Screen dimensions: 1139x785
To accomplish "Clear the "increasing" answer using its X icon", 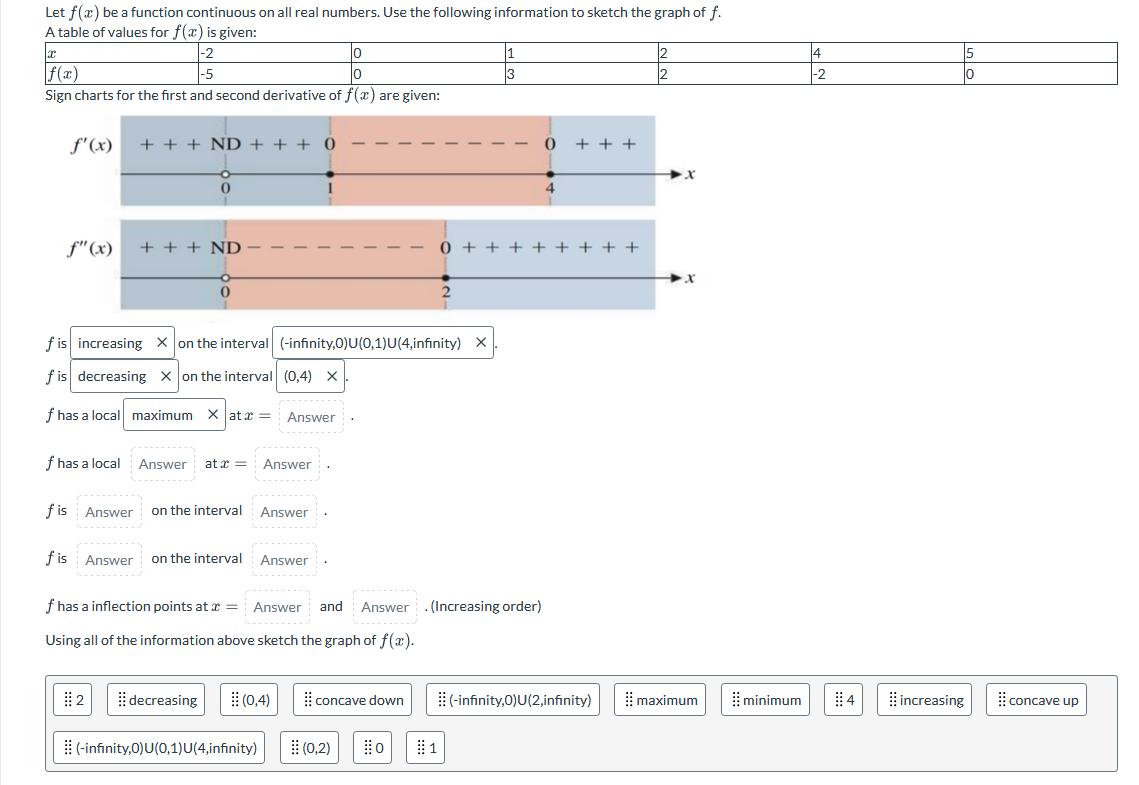I will [164, 342].
